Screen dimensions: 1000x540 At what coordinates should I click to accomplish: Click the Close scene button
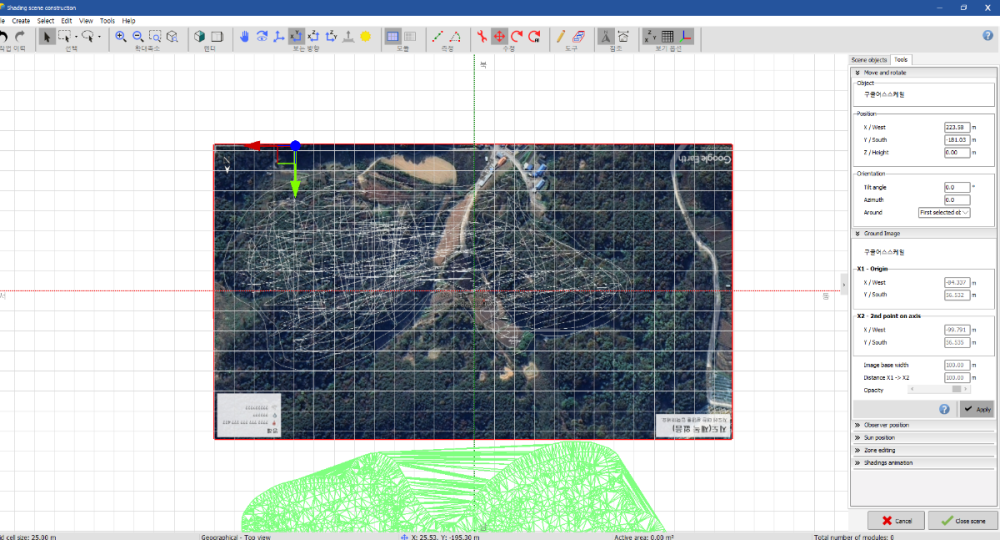pos(963,521)
